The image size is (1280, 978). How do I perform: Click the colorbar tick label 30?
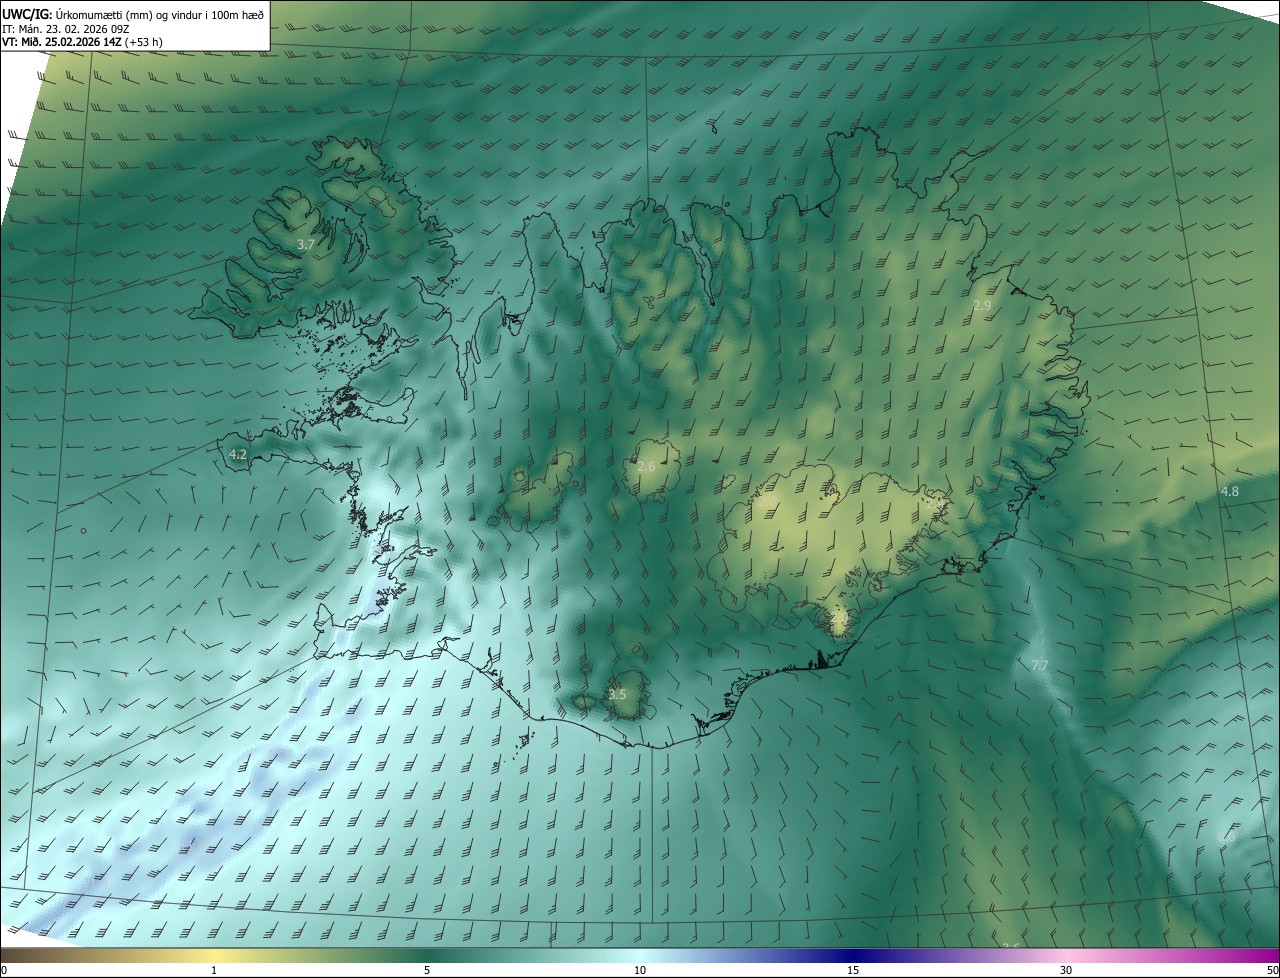coord(1066,970)
